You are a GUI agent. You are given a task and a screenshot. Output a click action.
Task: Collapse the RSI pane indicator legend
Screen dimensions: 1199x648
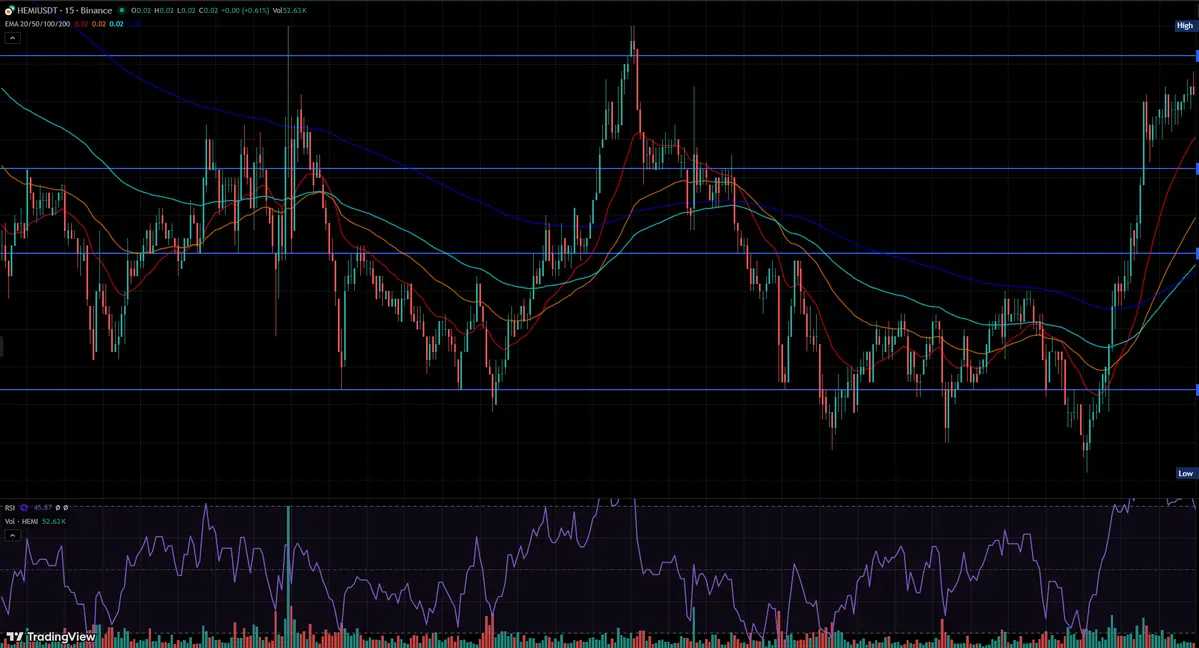(x=12, y=535)
